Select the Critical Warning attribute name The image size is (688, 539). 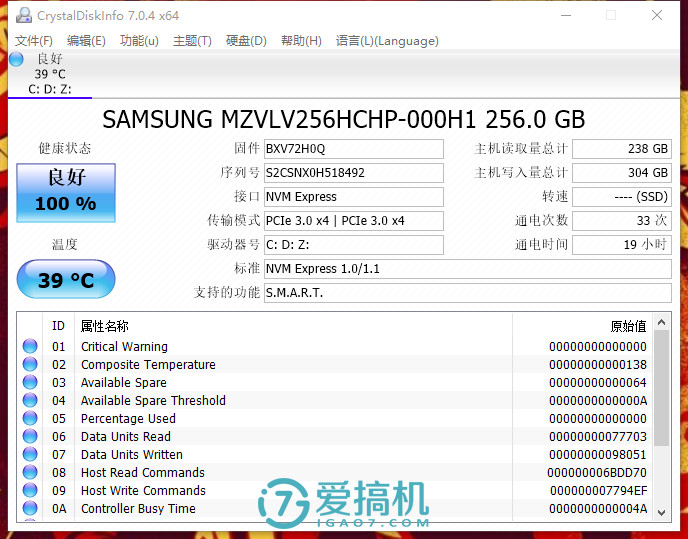pos(124,347)
